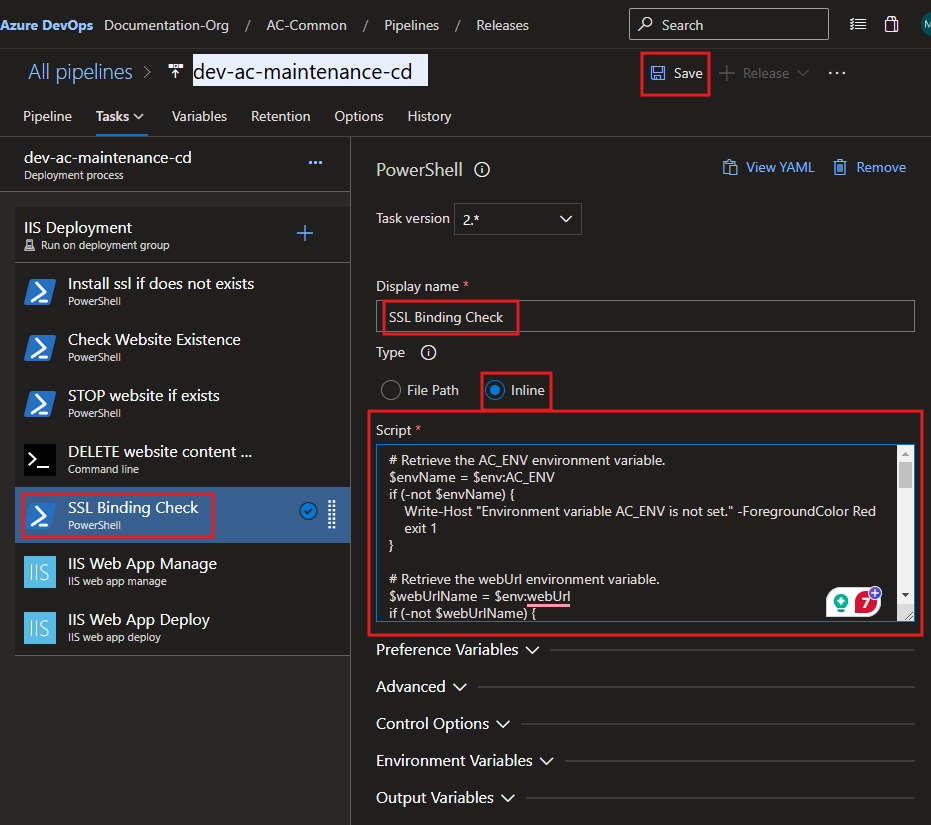931x825 pixels.
Task: Select the DELETE website content command line icon
Action: [40, 459]
